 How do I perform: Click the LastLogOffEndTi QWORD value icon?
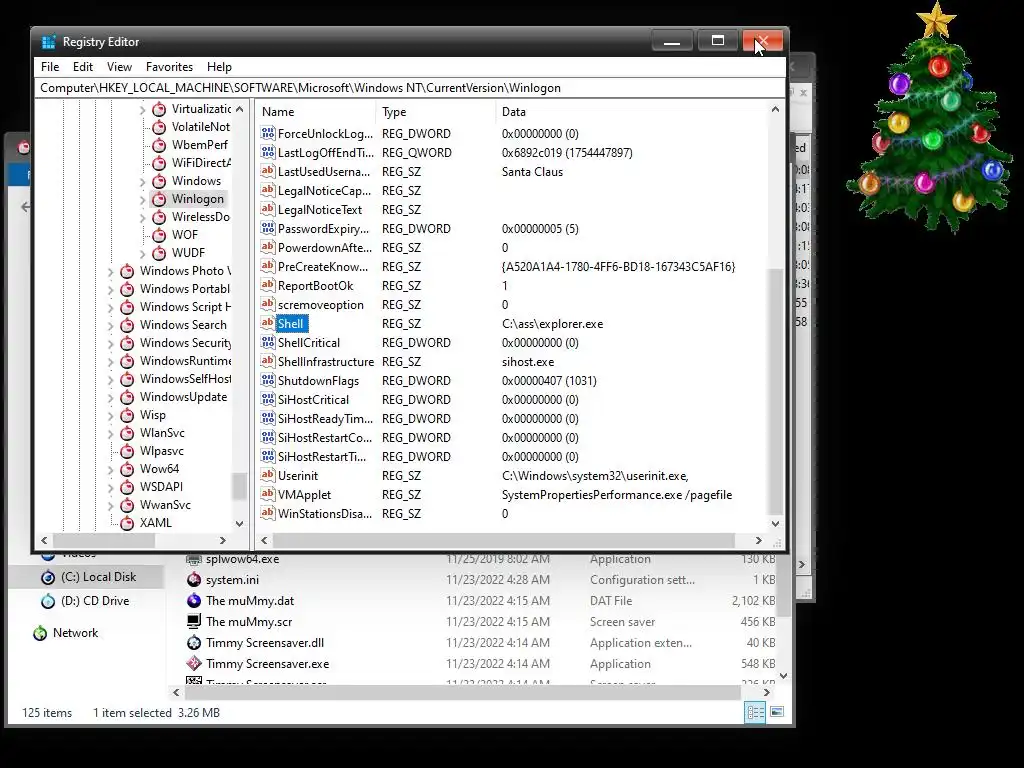click(267, 152)
